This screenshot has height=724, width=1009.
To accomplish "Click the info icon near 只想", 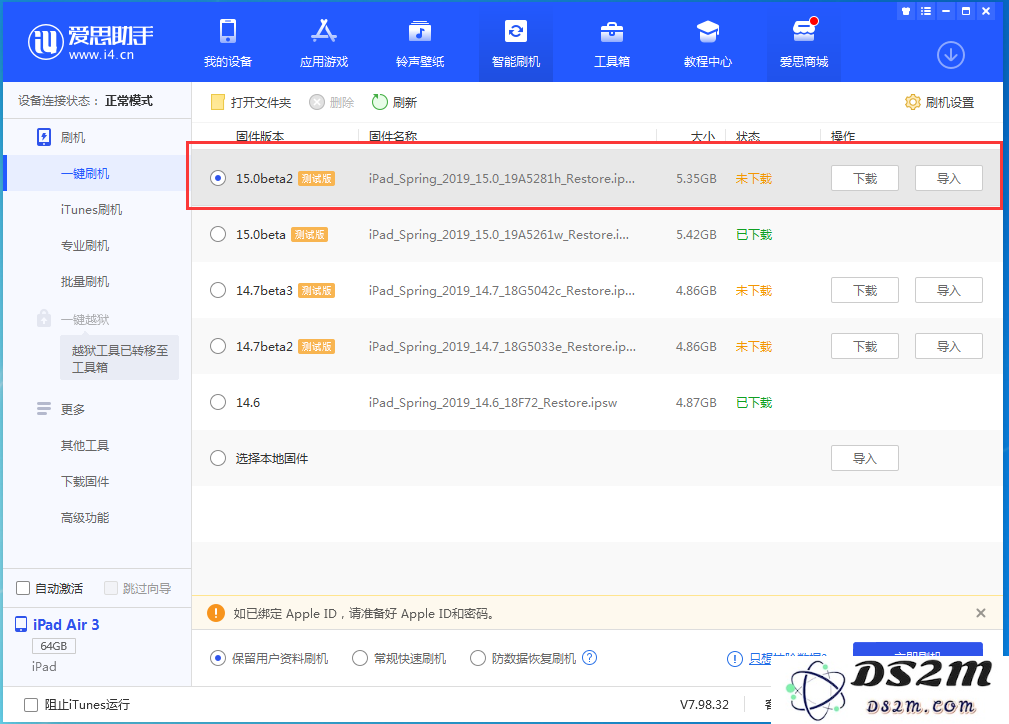I will click(x=734, y=659).
